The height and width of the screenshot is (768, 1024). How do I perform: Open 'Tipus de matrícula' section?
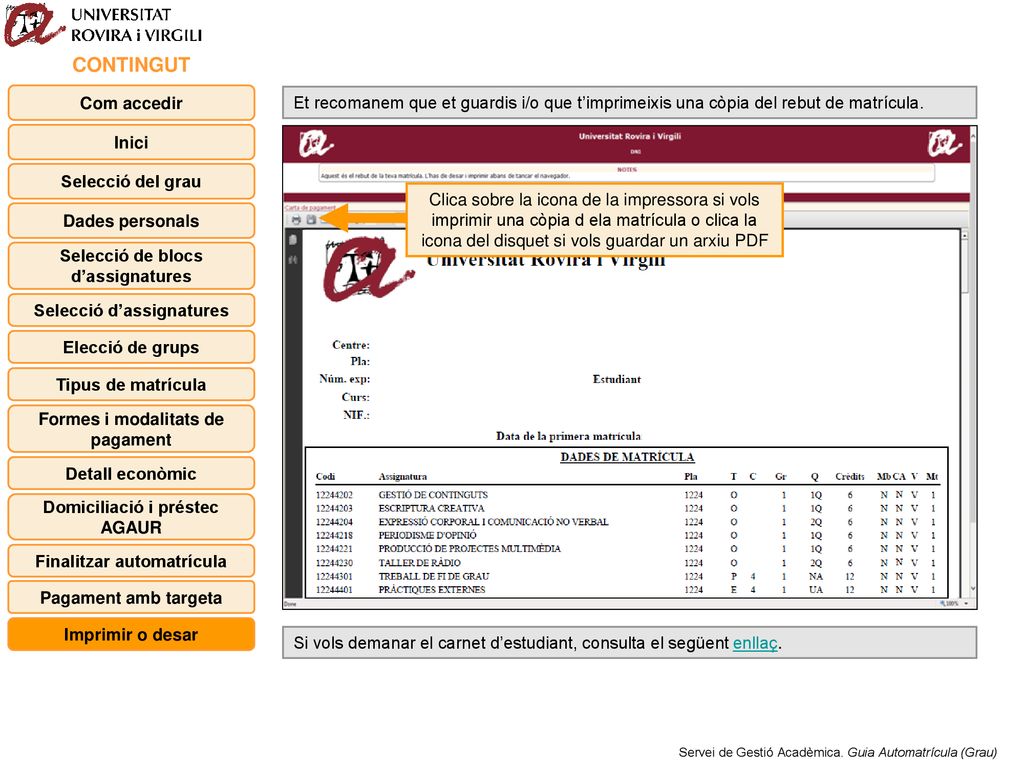pos(131,385)
